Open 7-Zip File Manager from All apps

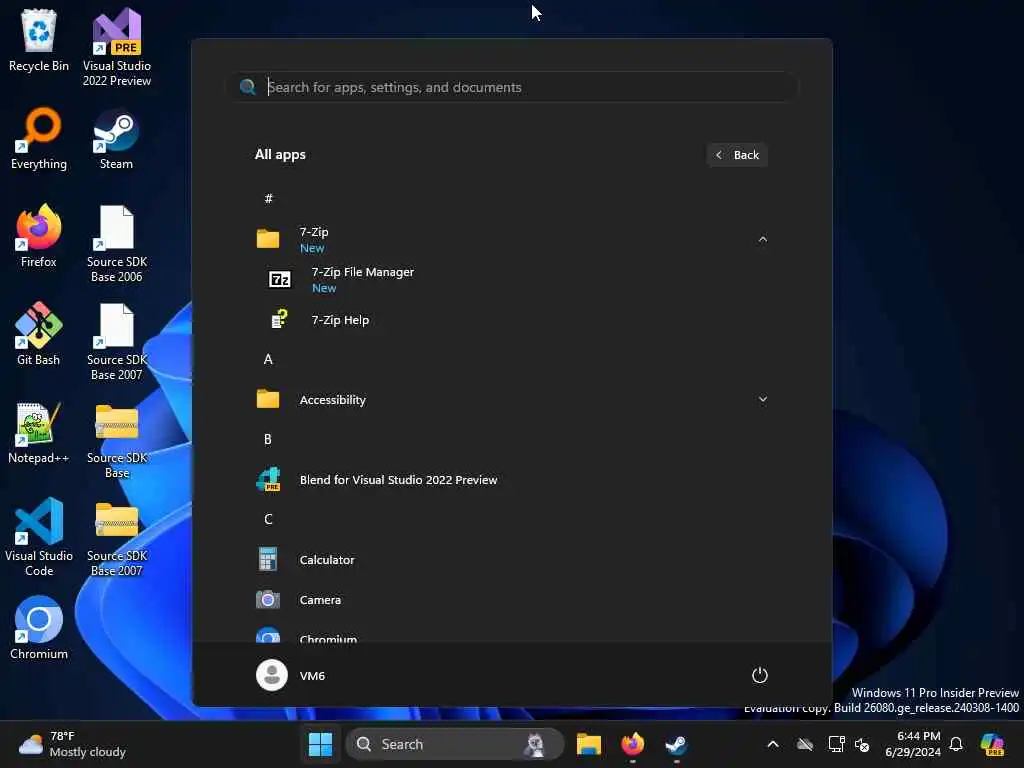pos(512,280)
